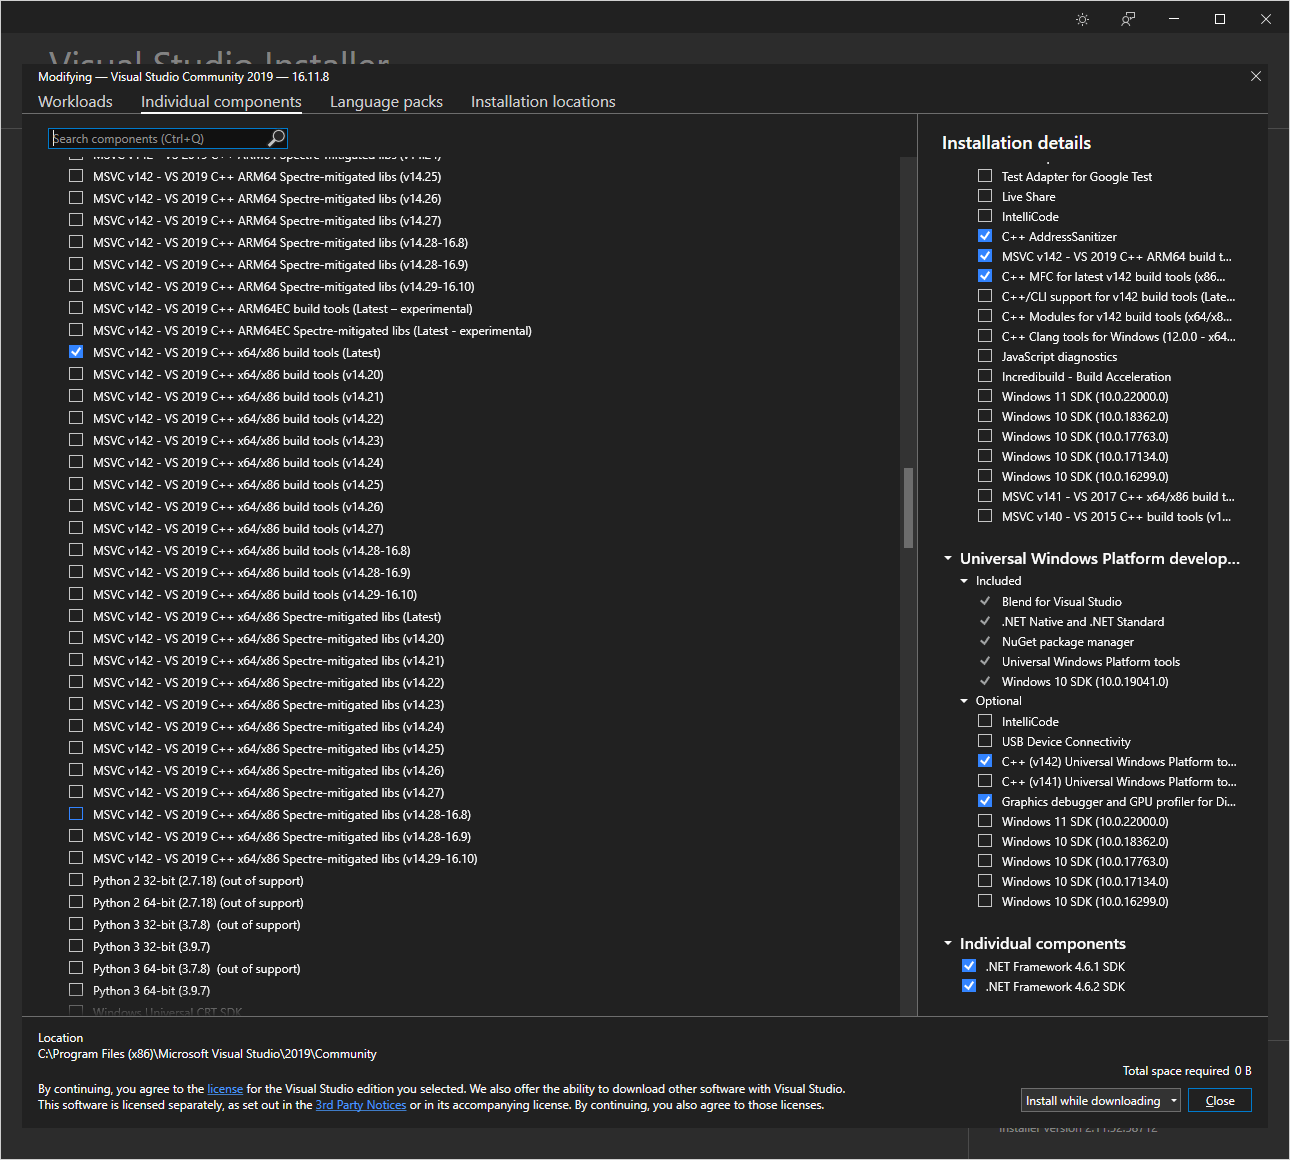Check Python 3 32-bit (3.9.7) checkbox
Screen dimensions: 1290x1160
76,946
